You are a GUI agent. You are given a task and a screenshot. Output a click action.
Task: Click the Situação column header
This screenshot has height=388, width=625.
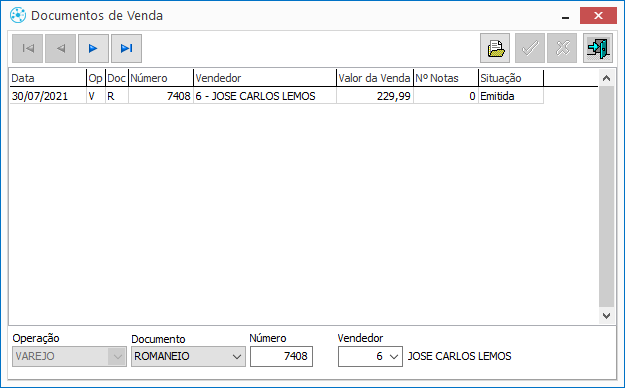tap(511, 78)
